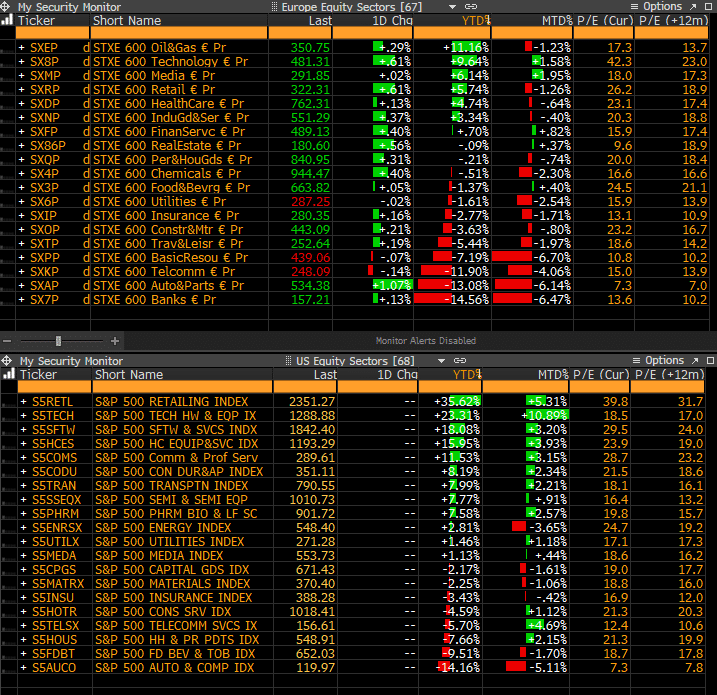Viewport: 717px width, 695px height.
Task: Click the grip icon before US Equity Sectors
Action: click(x=288, y=360)
